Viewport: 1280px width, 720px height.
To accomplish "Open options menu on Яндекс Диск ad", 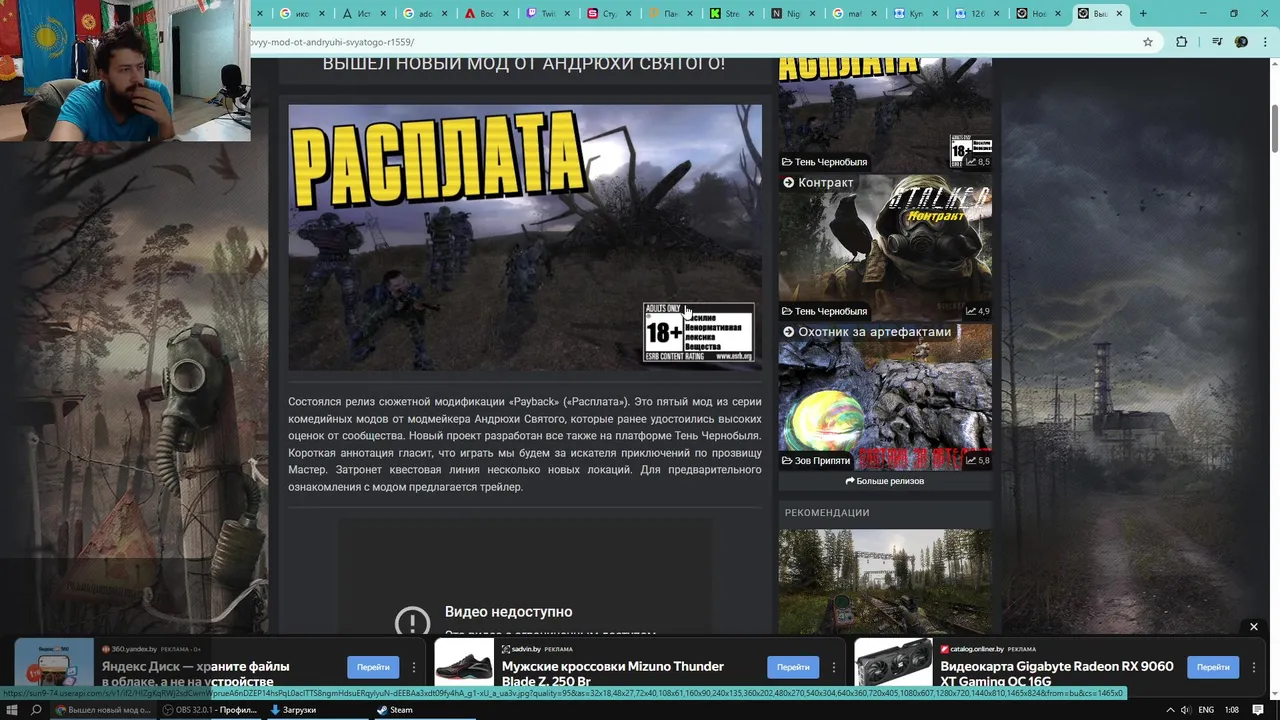I will click(x=414, y=667).
